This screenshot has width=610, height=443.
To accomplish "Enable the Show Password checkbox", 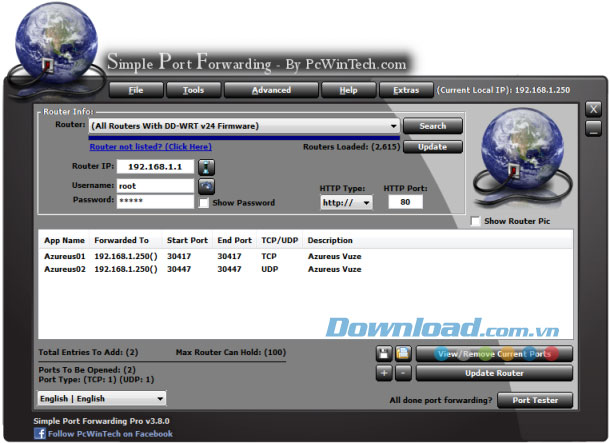I will (204, 203).
